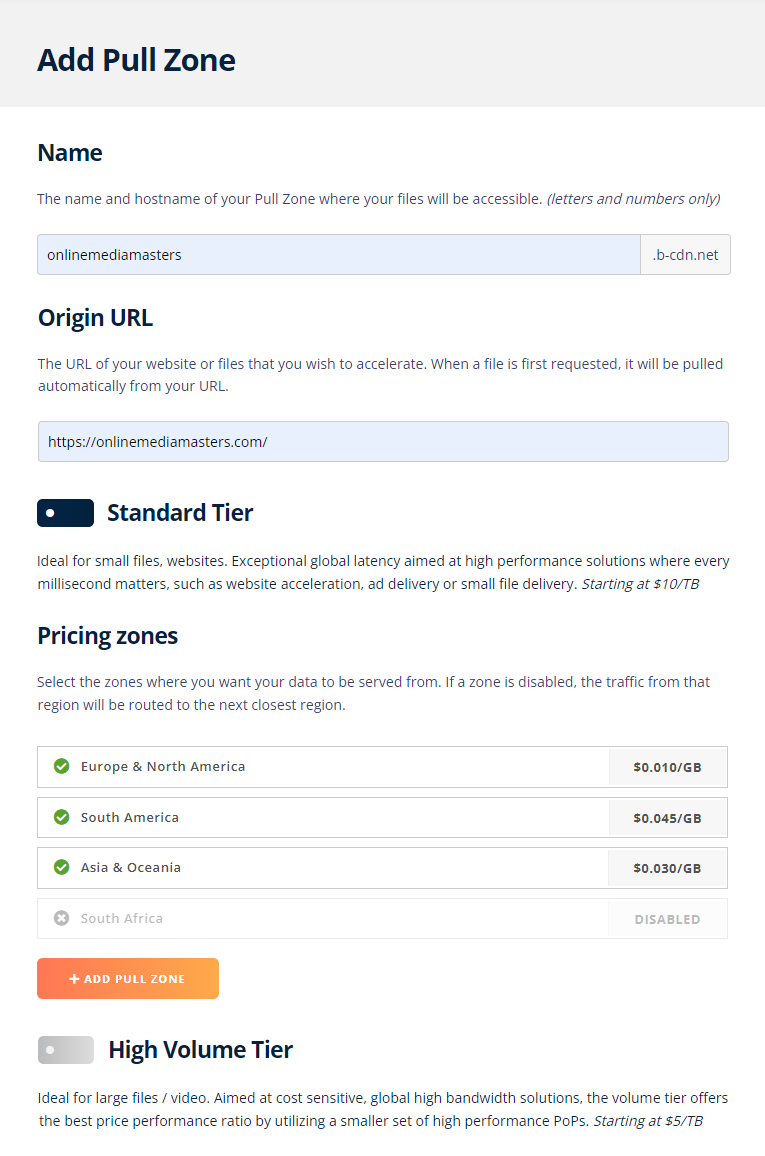Click the gray X icon beside South Africa
Image resolution: width=765 pixels, height=1156 pixels.
pos(62,918)
